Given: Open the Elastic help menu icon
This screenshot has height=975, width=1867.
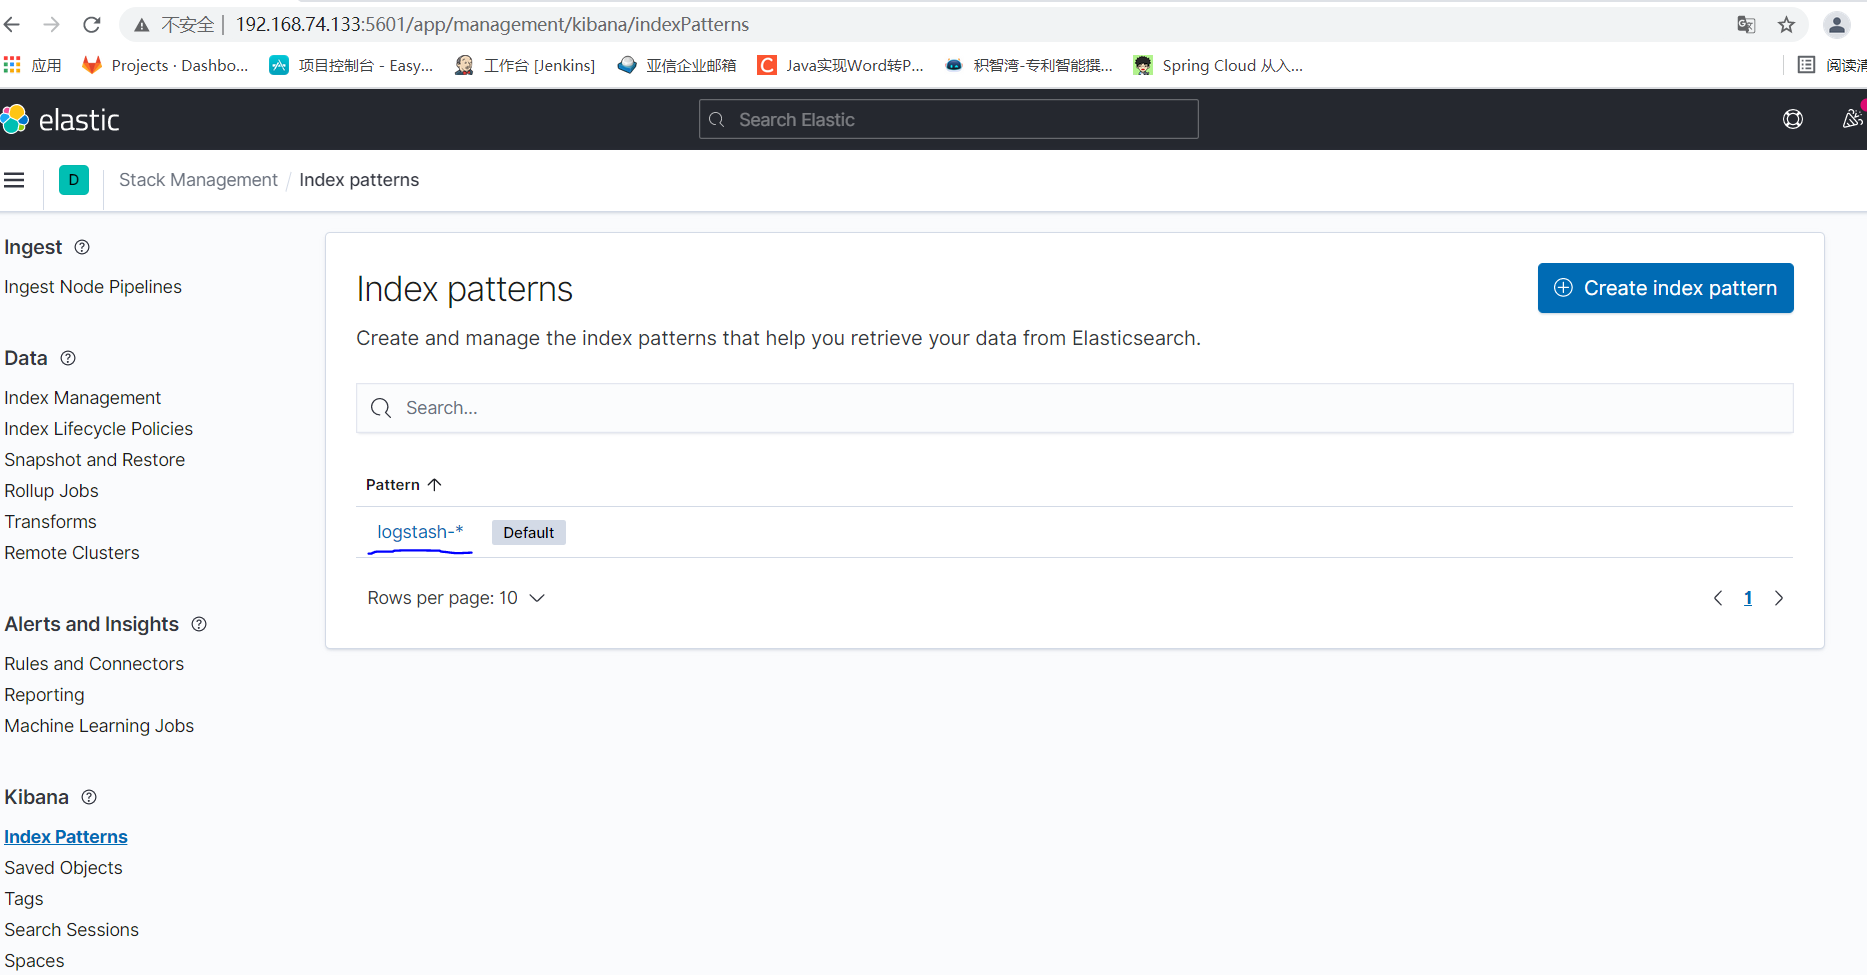Looking at the screenshot, I should (1793, 120).
